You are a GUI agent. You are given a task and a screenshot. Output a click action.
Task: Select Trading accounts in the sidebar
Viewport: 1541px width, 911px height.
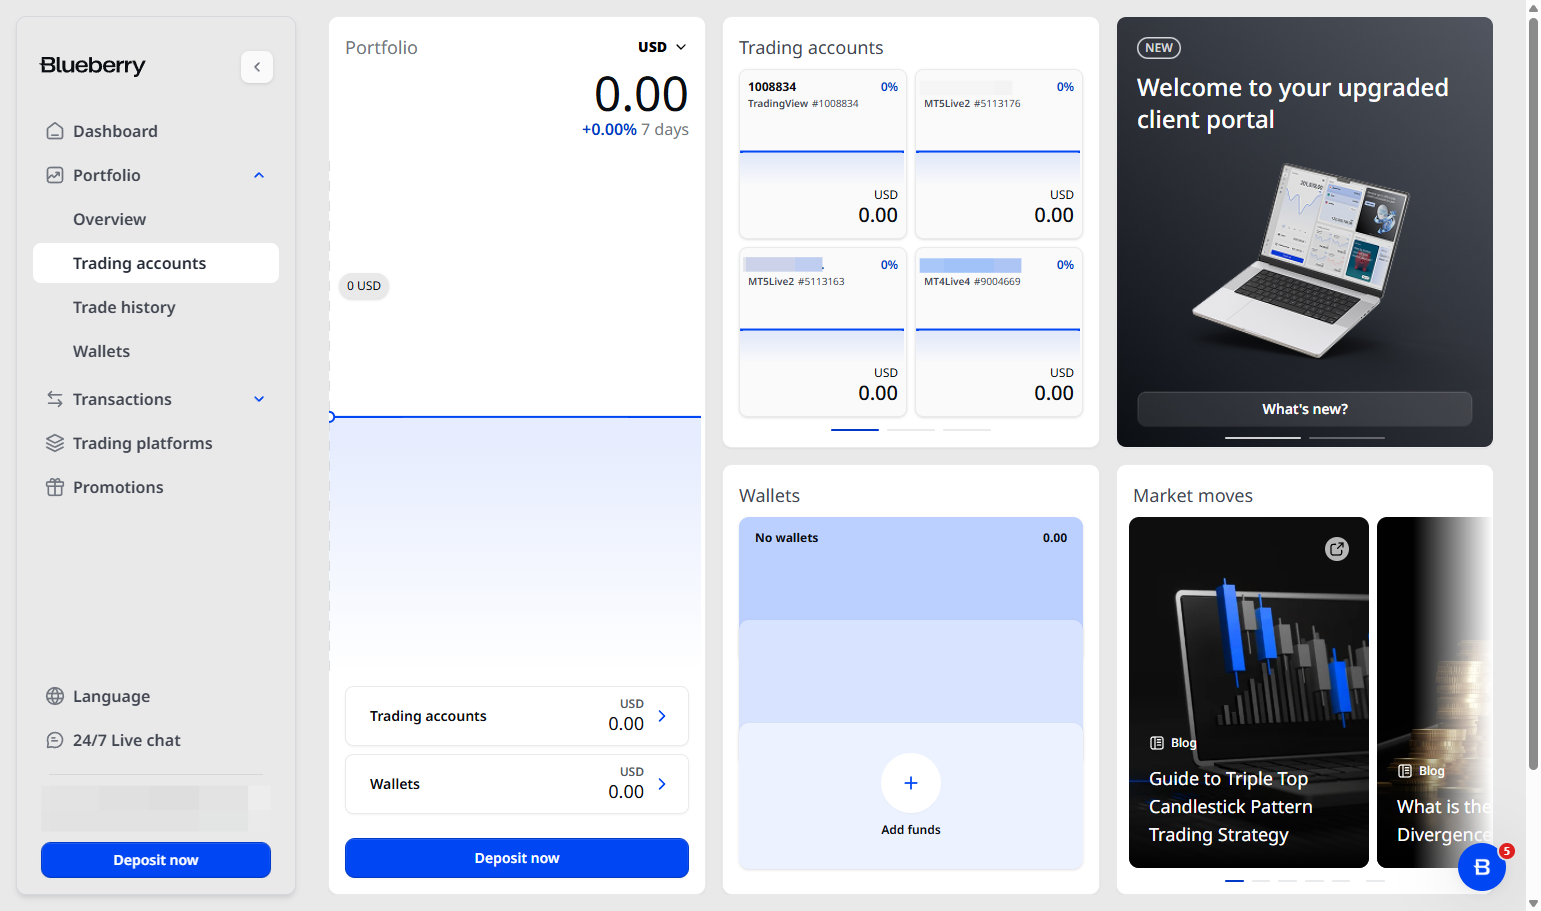(156, 263)
